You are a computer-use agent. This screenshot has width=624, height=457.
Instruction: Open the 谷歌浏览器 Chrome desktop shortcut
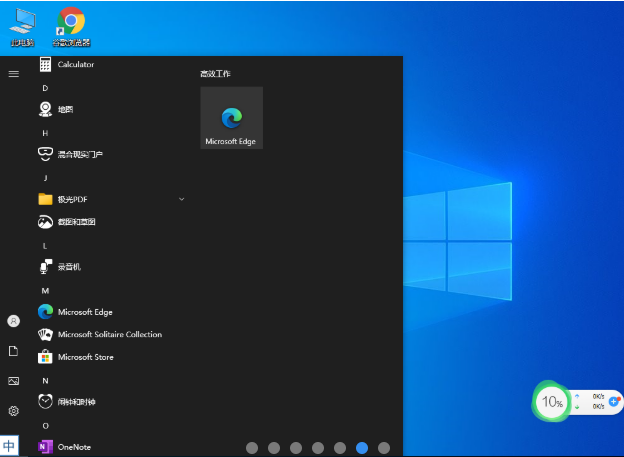coord(71,27)
